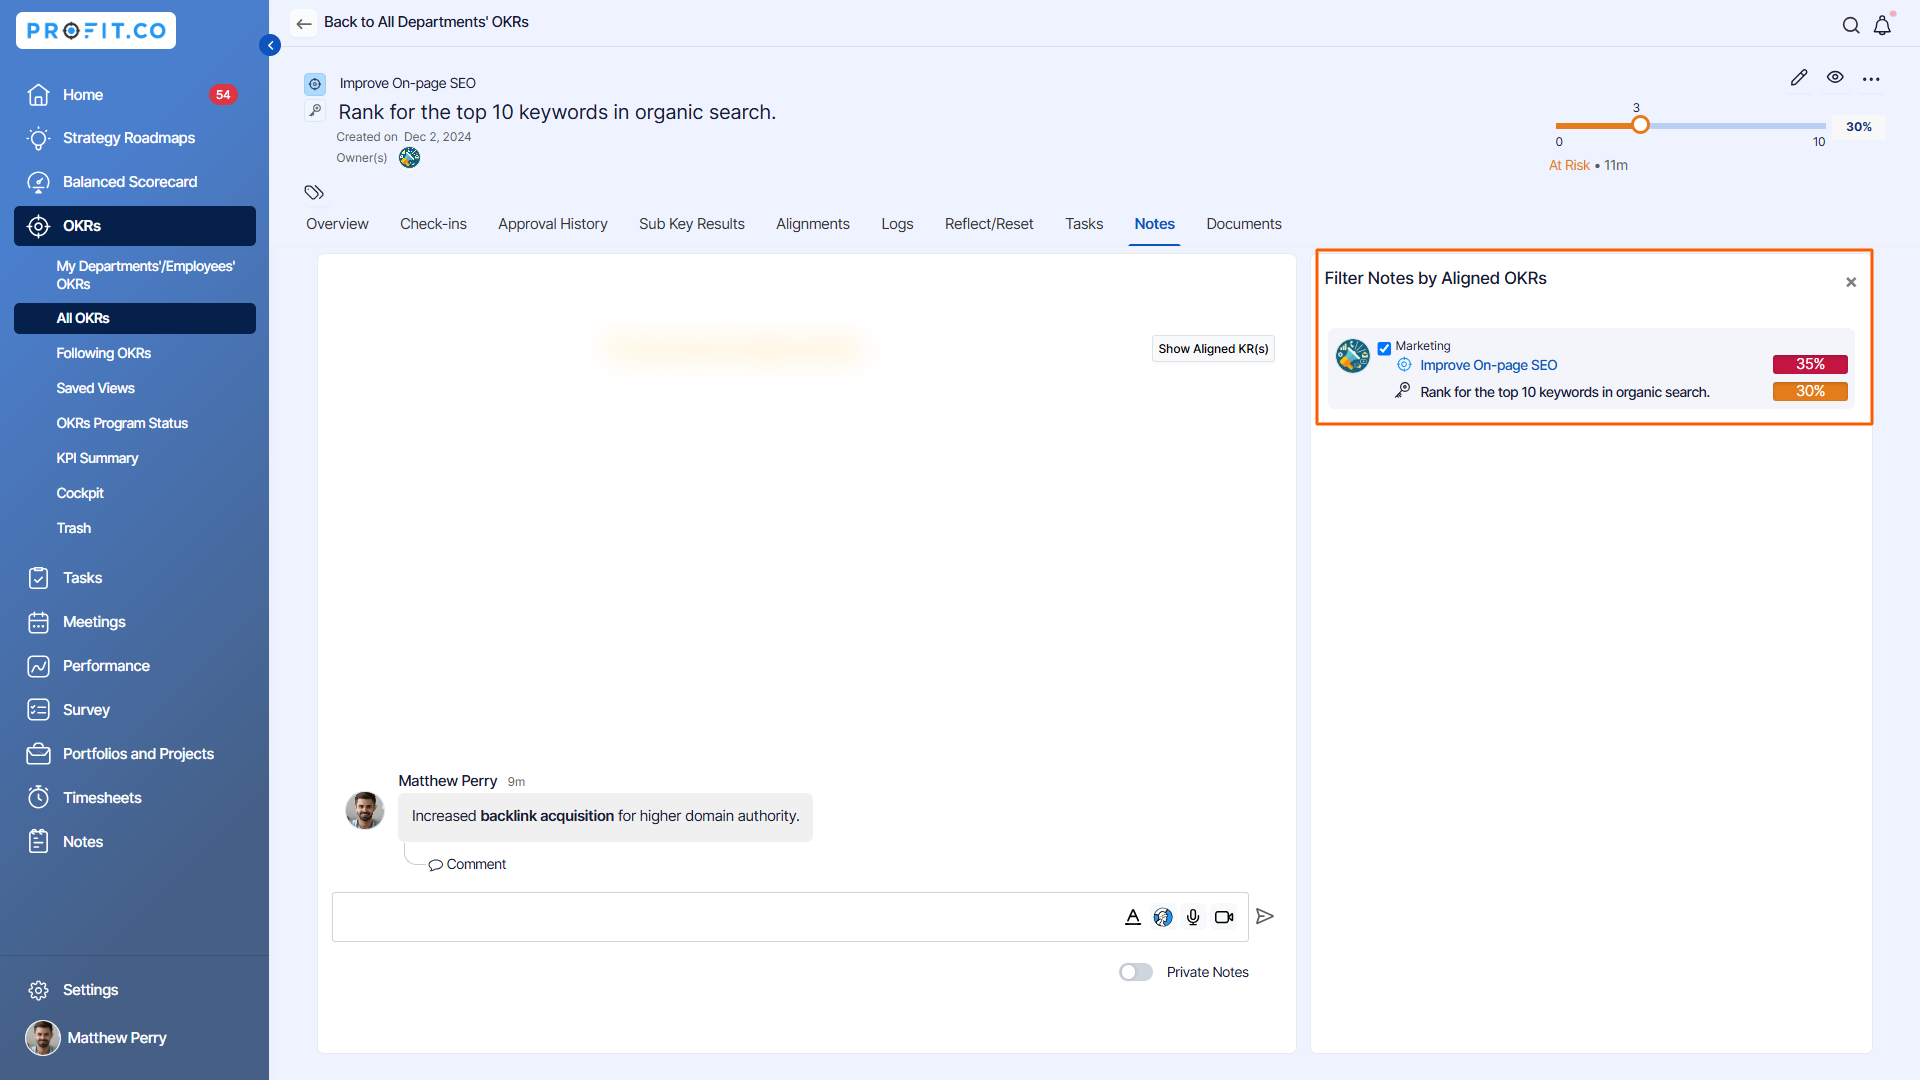Enable the Private Notes toggle
Viewport: 1920px width, 1080px height.
[x=1136, y=971]
